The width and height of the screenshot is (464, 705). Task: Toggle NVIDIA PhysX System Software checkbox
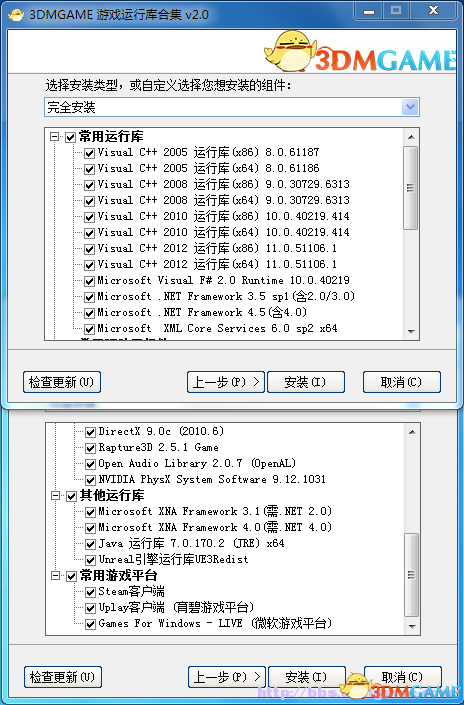click(x=90, y=480)
